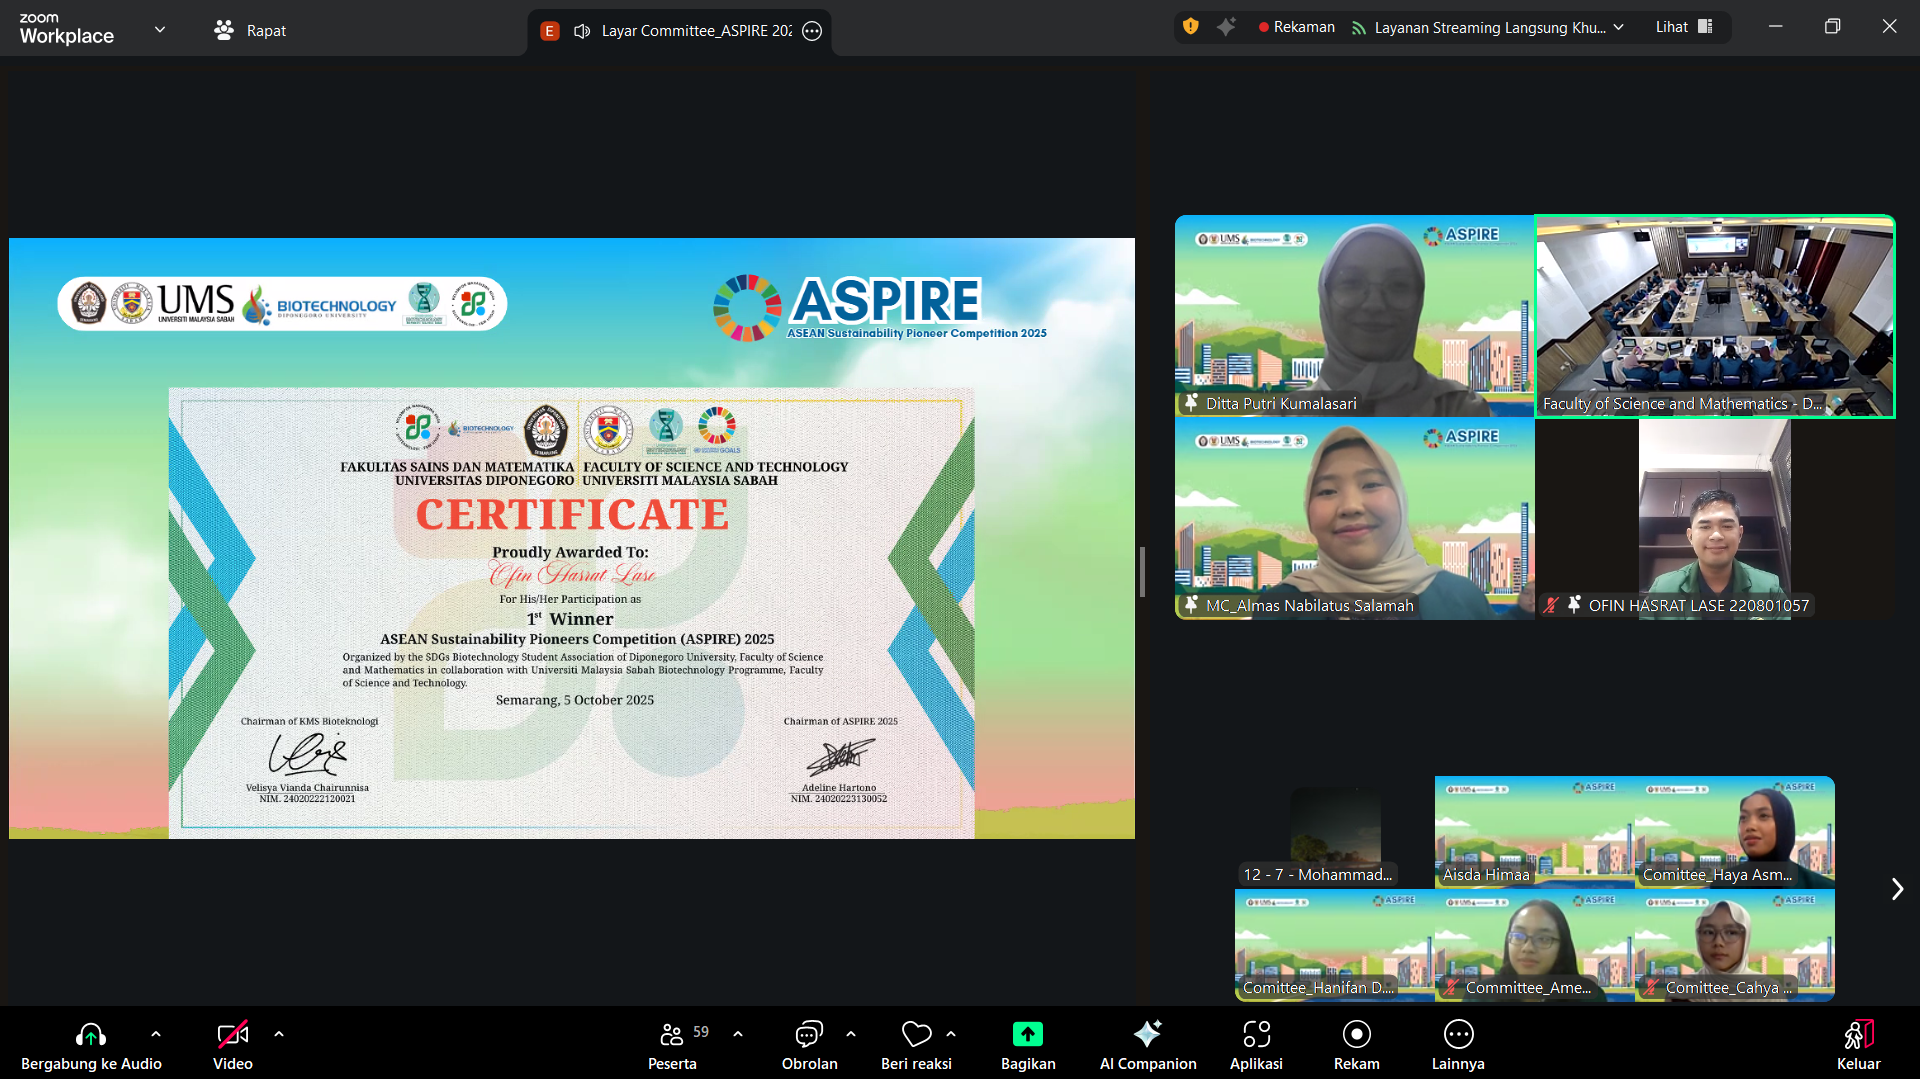The width and height of the screenshot is (1920, 1080).
Task: Open the Aplikasi apps icon
Action: point(1256,1034)
